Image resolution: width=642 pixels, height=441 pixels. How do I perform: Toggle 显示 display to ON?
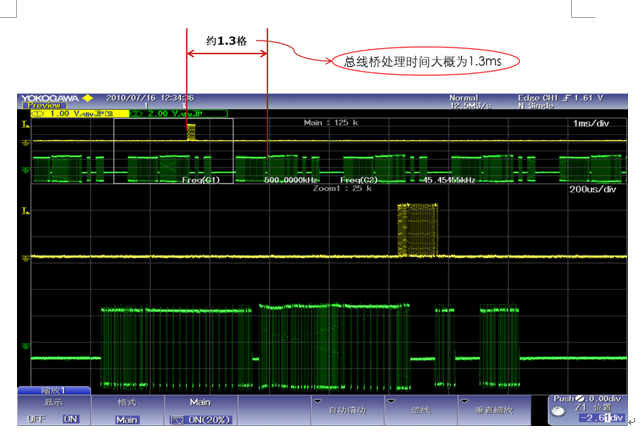pyautogui.click(x=71, y=420)
